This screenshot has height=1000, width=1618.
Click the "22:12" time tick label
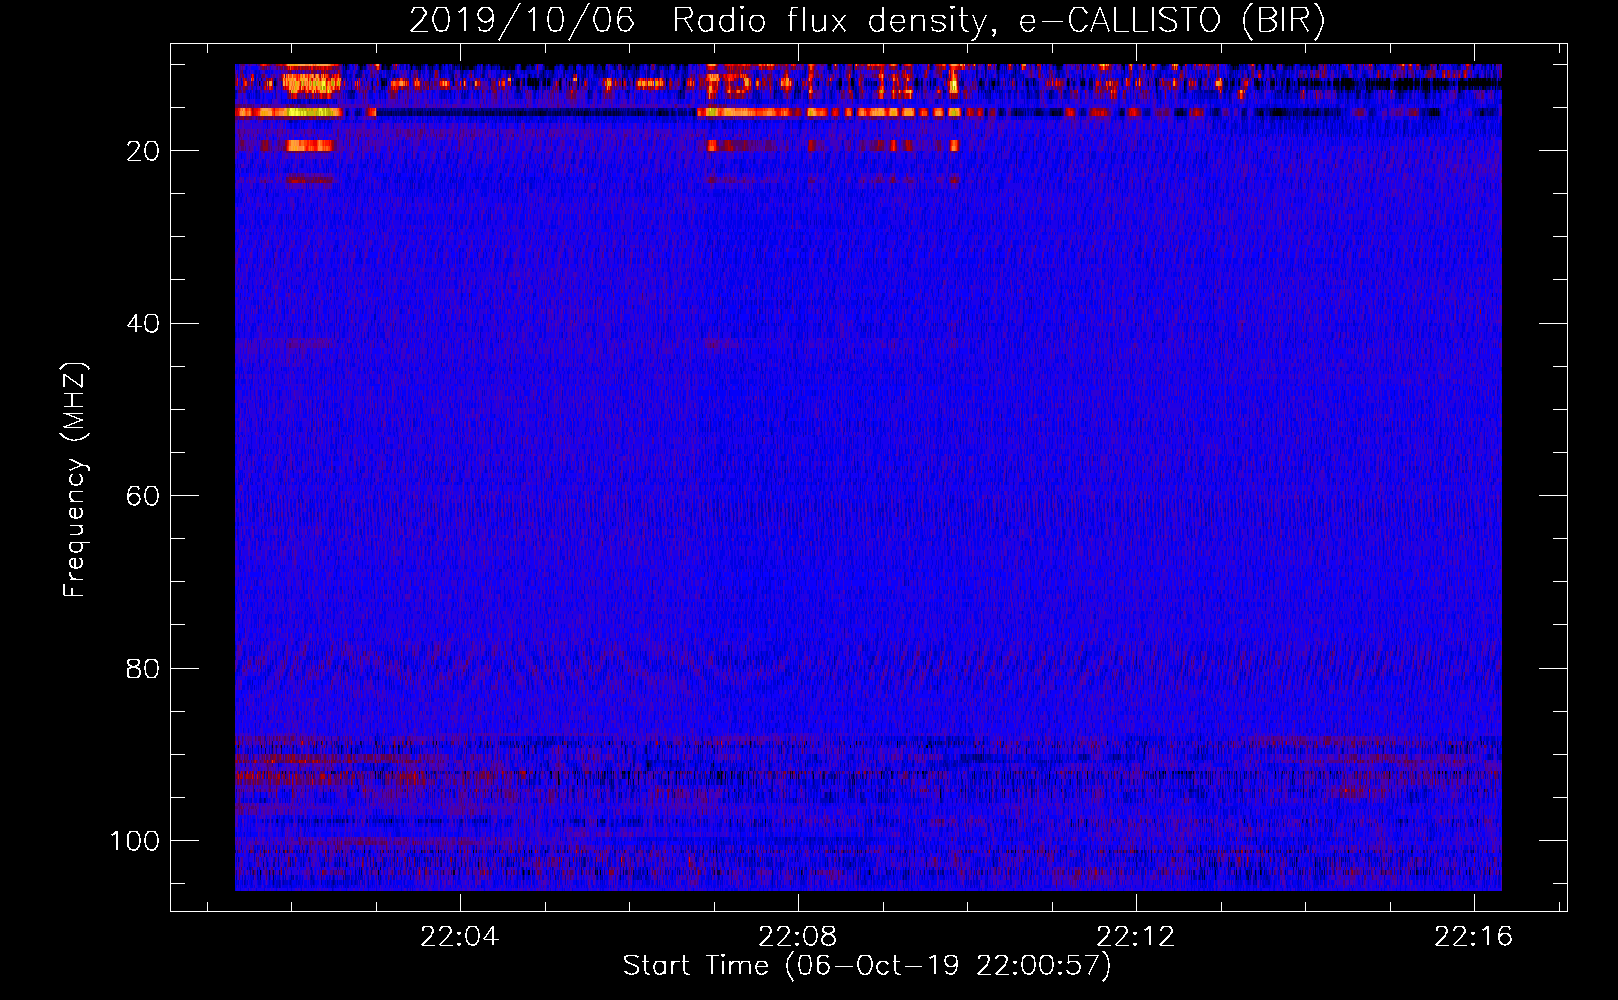(1136, 937)
